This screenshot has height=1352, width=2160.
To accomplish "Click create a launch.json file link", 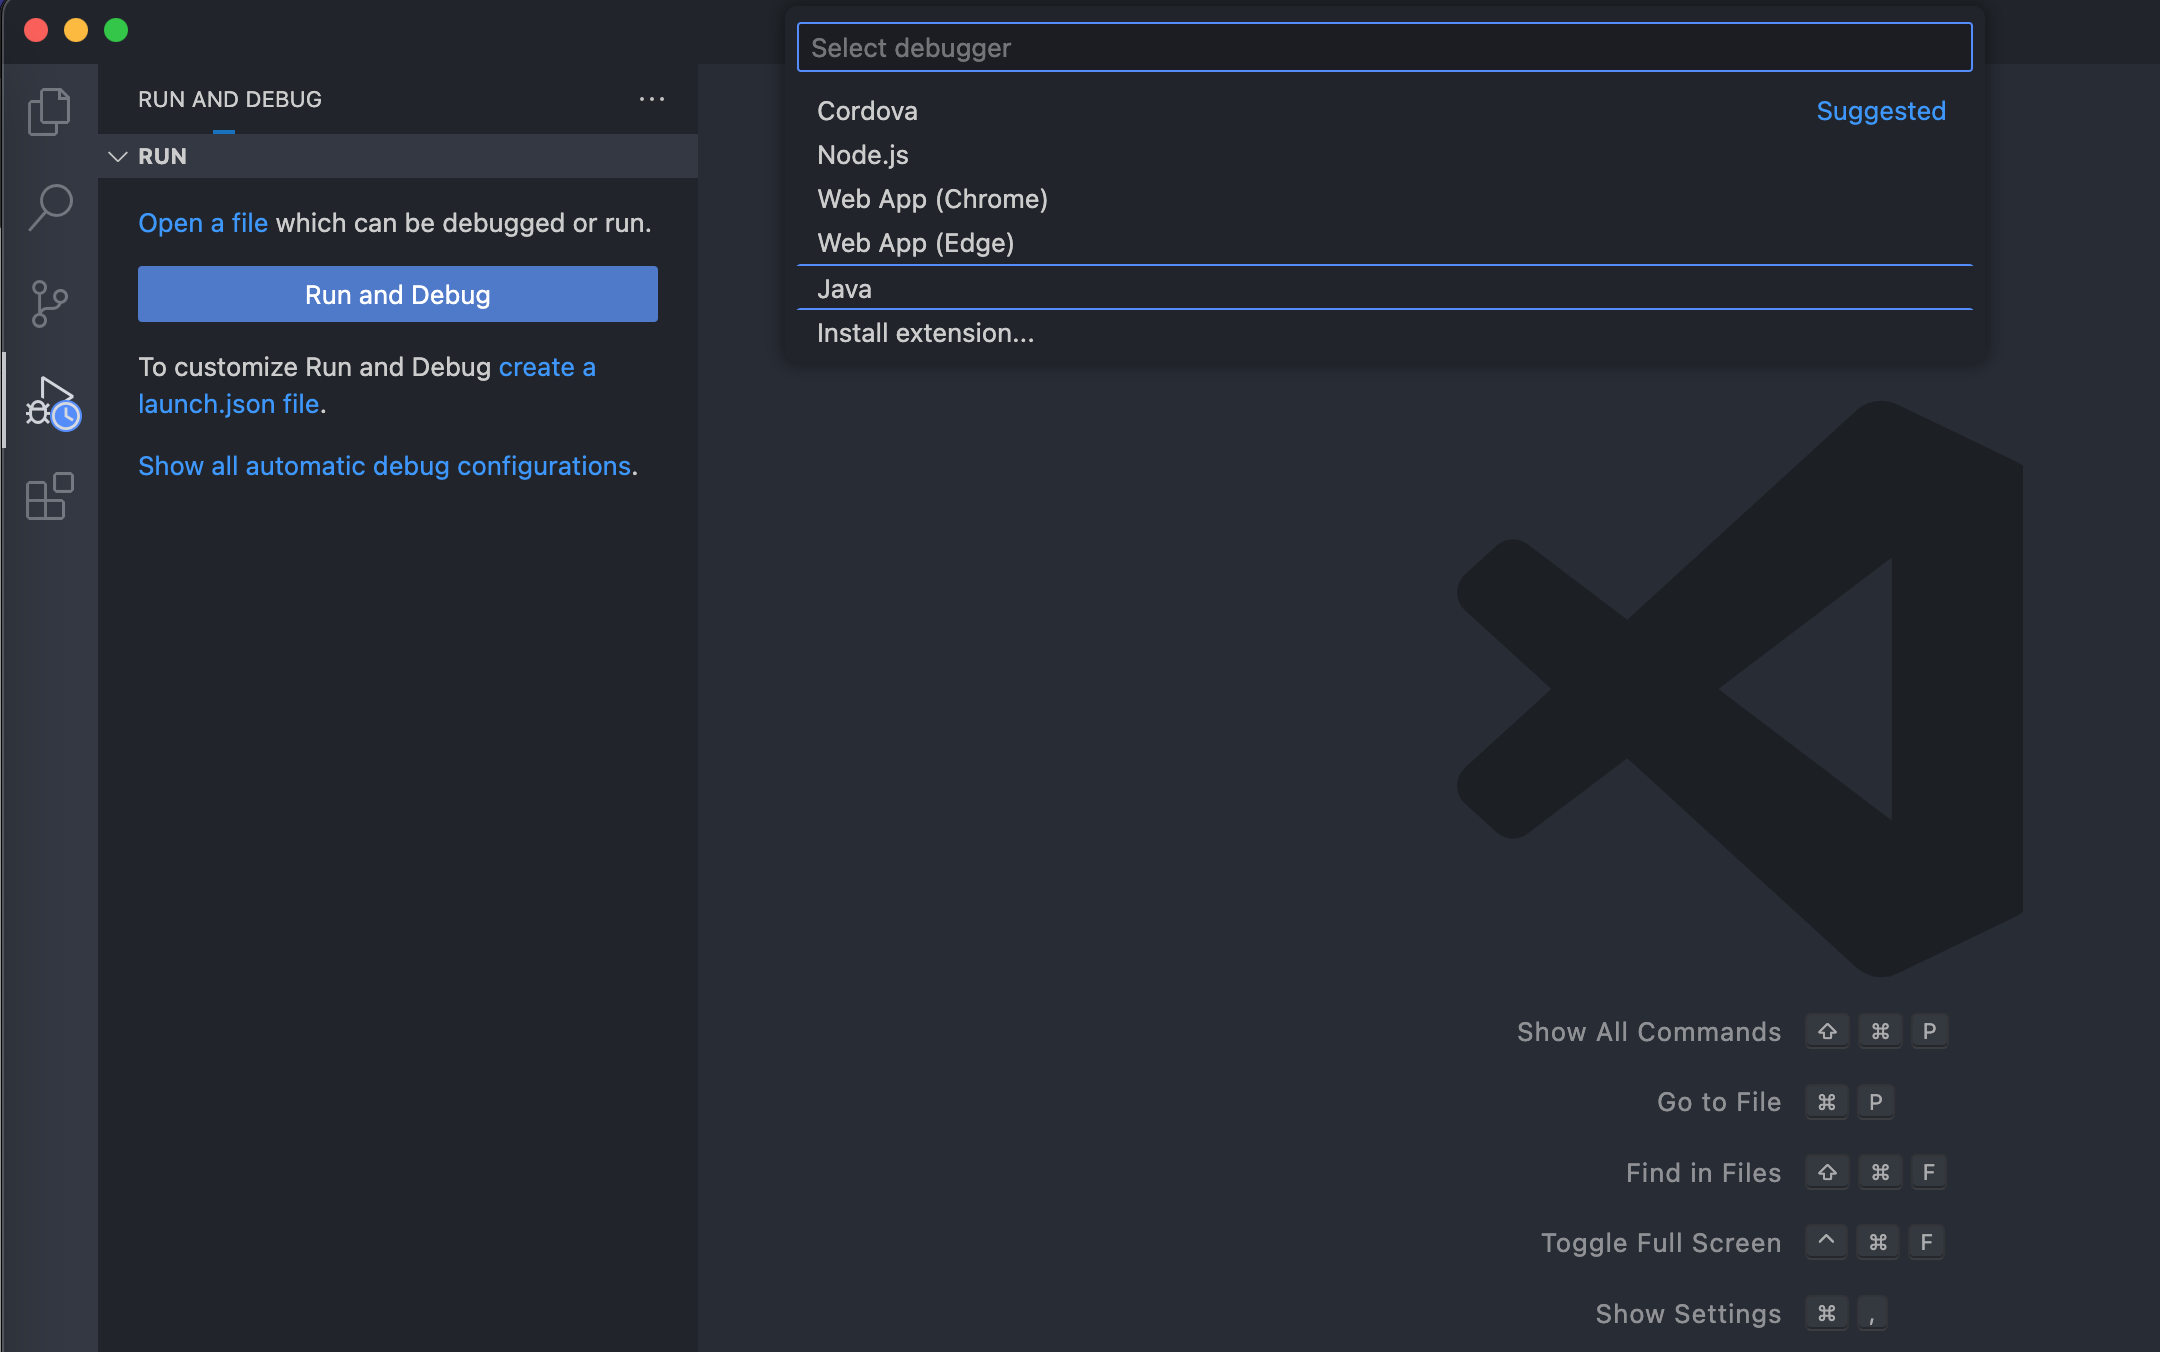I will click(366, 385).
